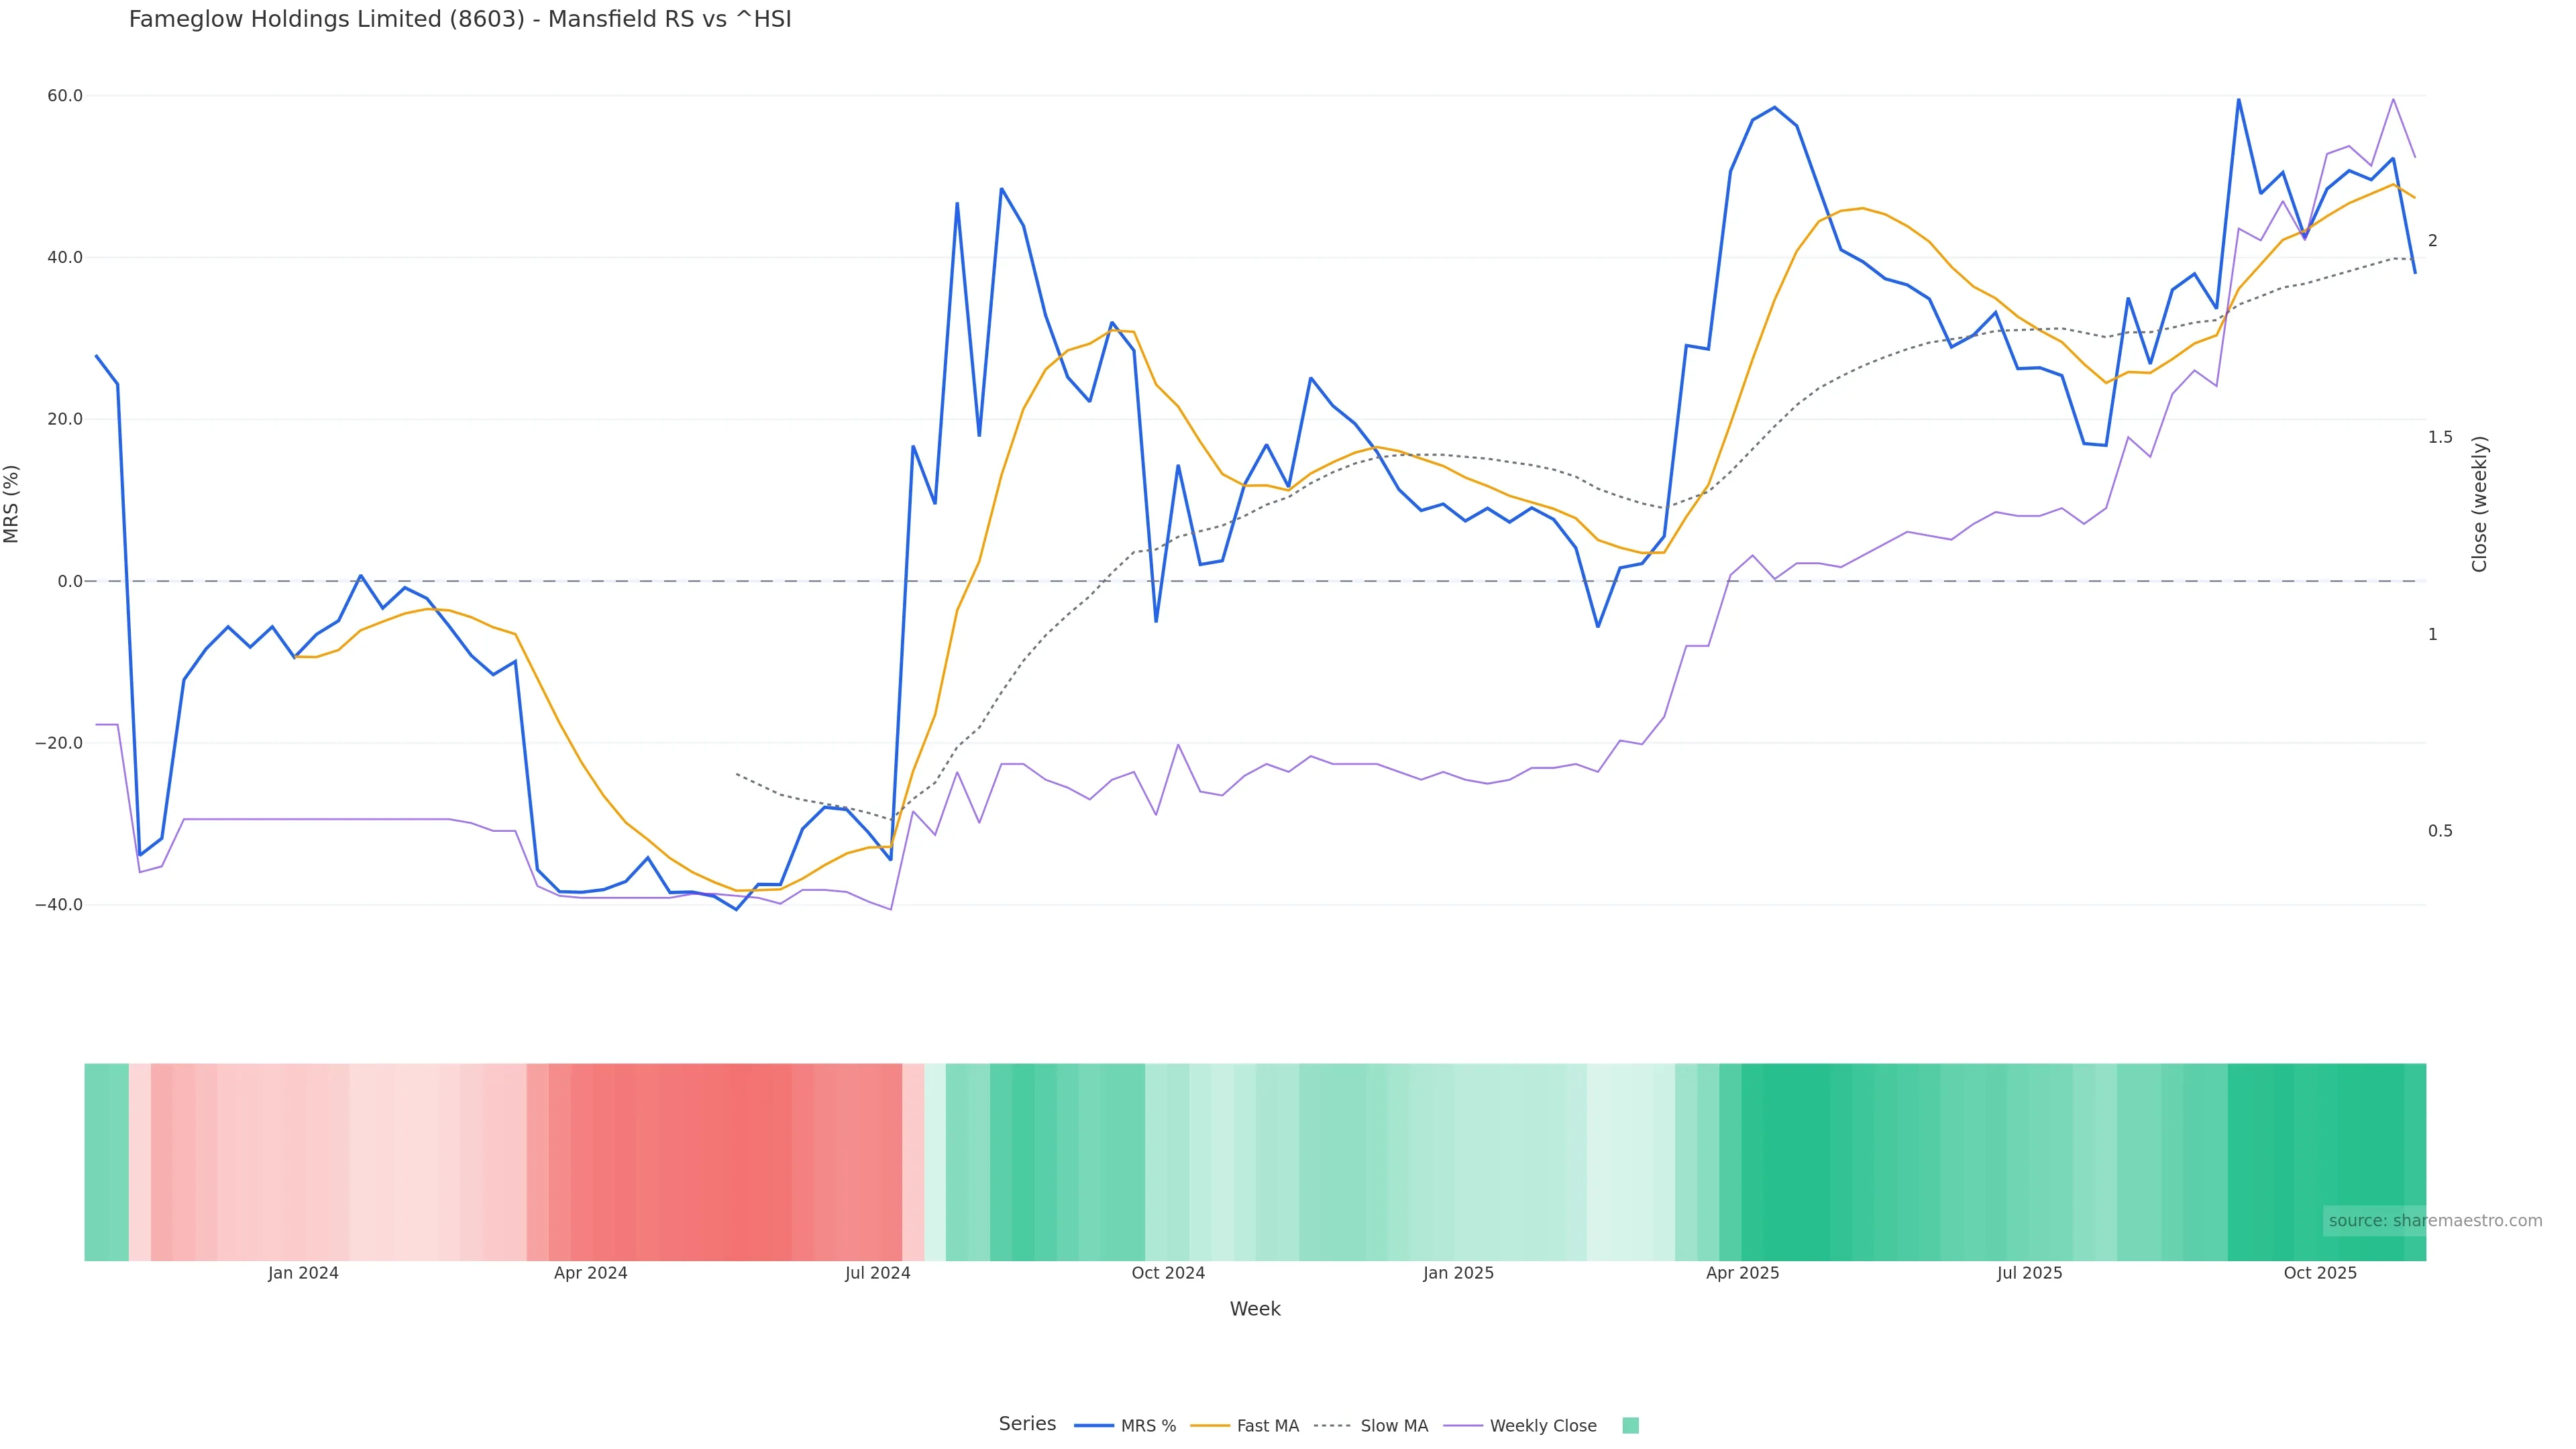Viewport: 2576px width, 1449px height.
Task: Click the dashed Slow MA legend line icon
Action: tap(1332, 1426)
